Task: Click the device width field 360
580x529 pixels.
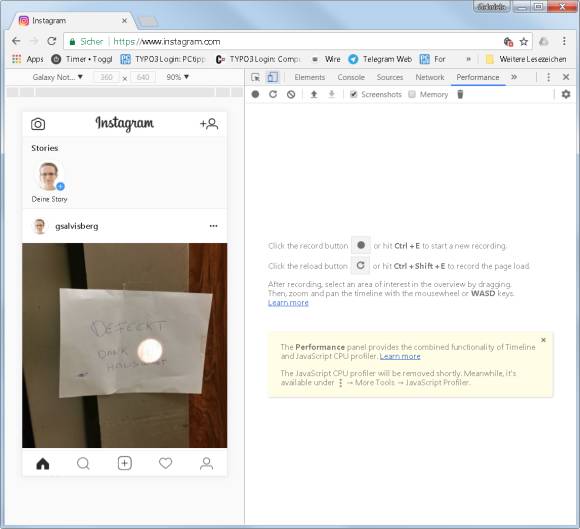Action: pyautogui.click(x=106, y=77)
